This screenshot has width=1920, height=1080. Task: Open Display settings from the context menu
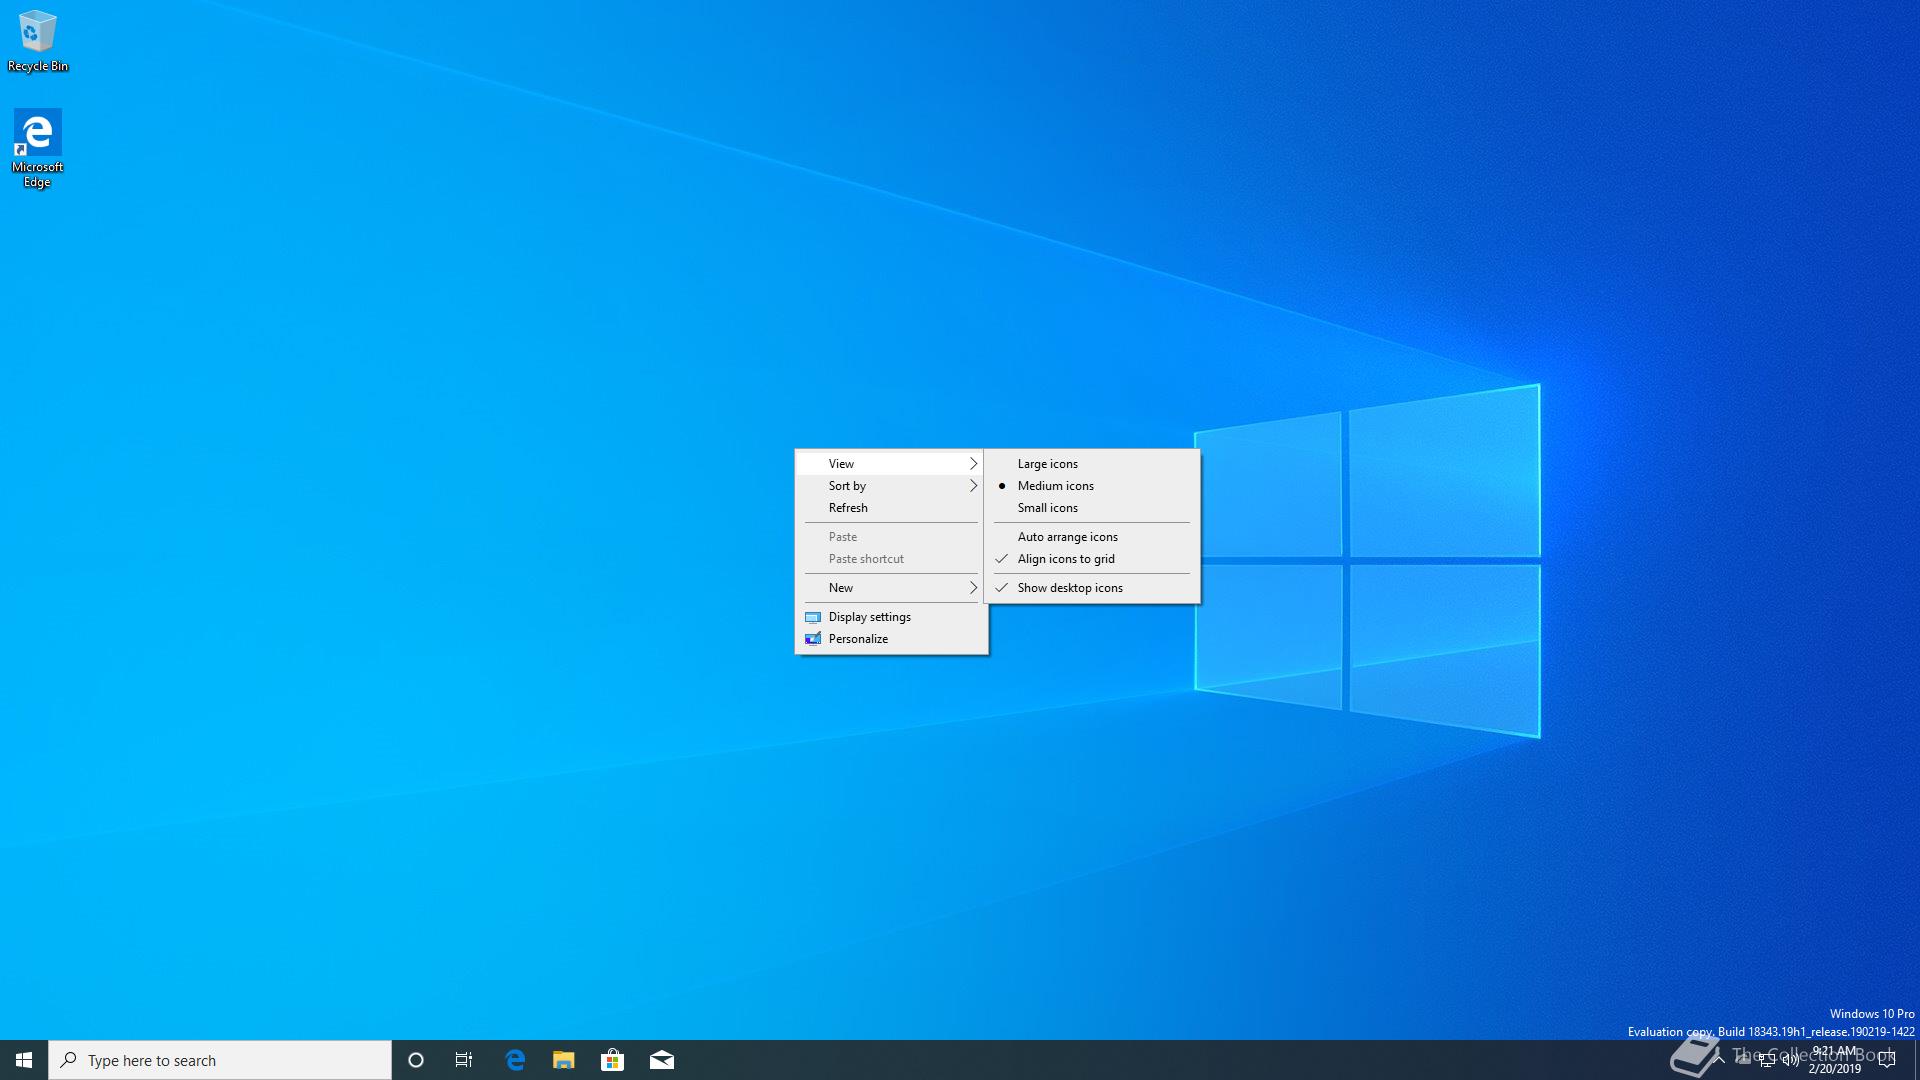point(869,617)
